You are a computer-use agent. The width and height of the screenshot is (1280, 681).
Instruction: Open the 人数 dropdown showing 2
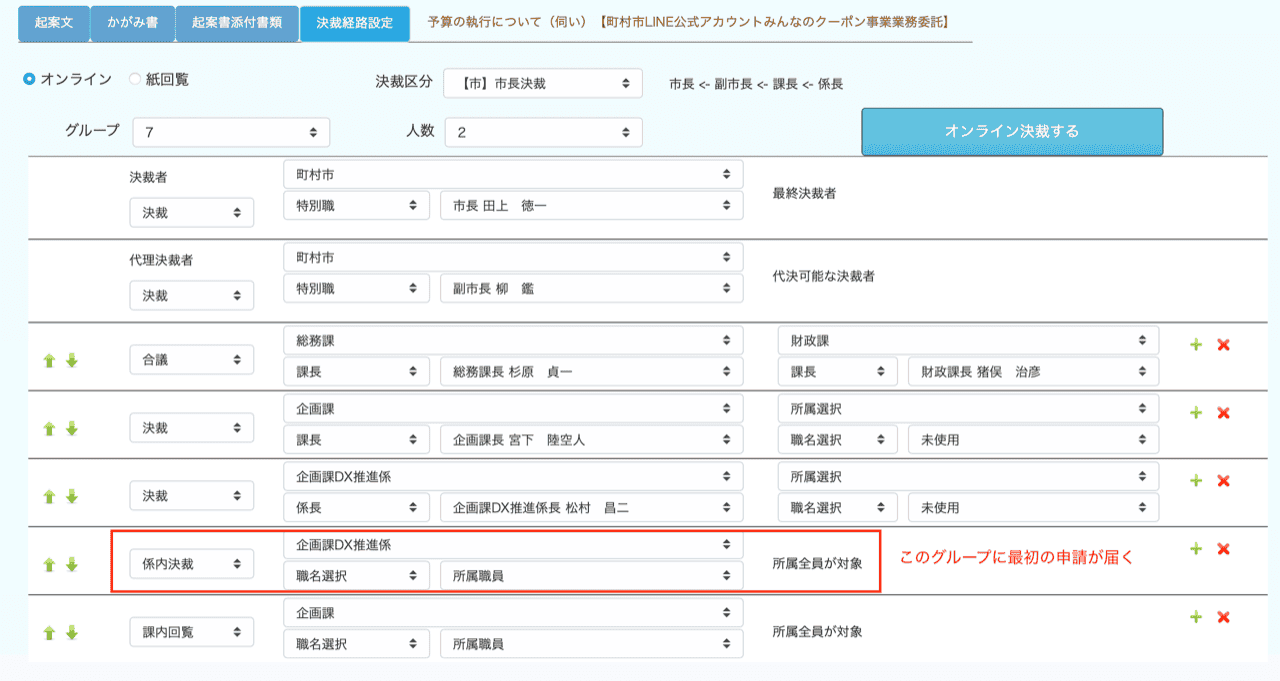tap(542, 132)
